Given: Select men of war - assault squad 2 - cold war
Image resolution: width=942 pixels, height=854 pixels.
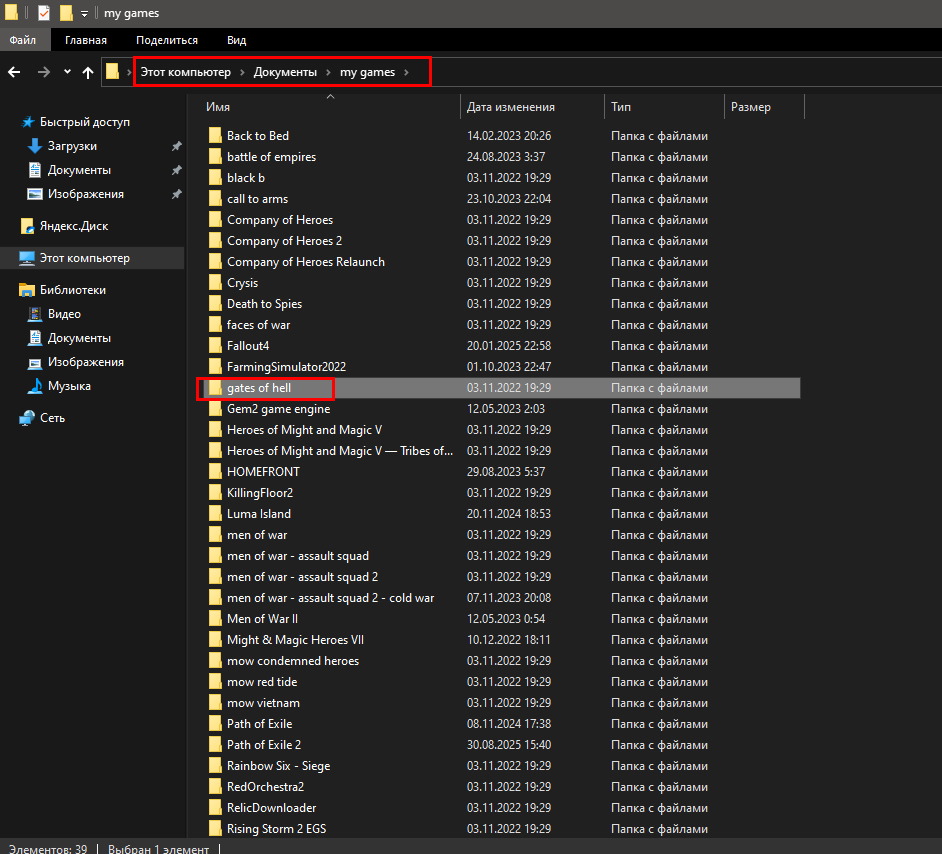Looking at the screenshot, I should pos(330,598).
